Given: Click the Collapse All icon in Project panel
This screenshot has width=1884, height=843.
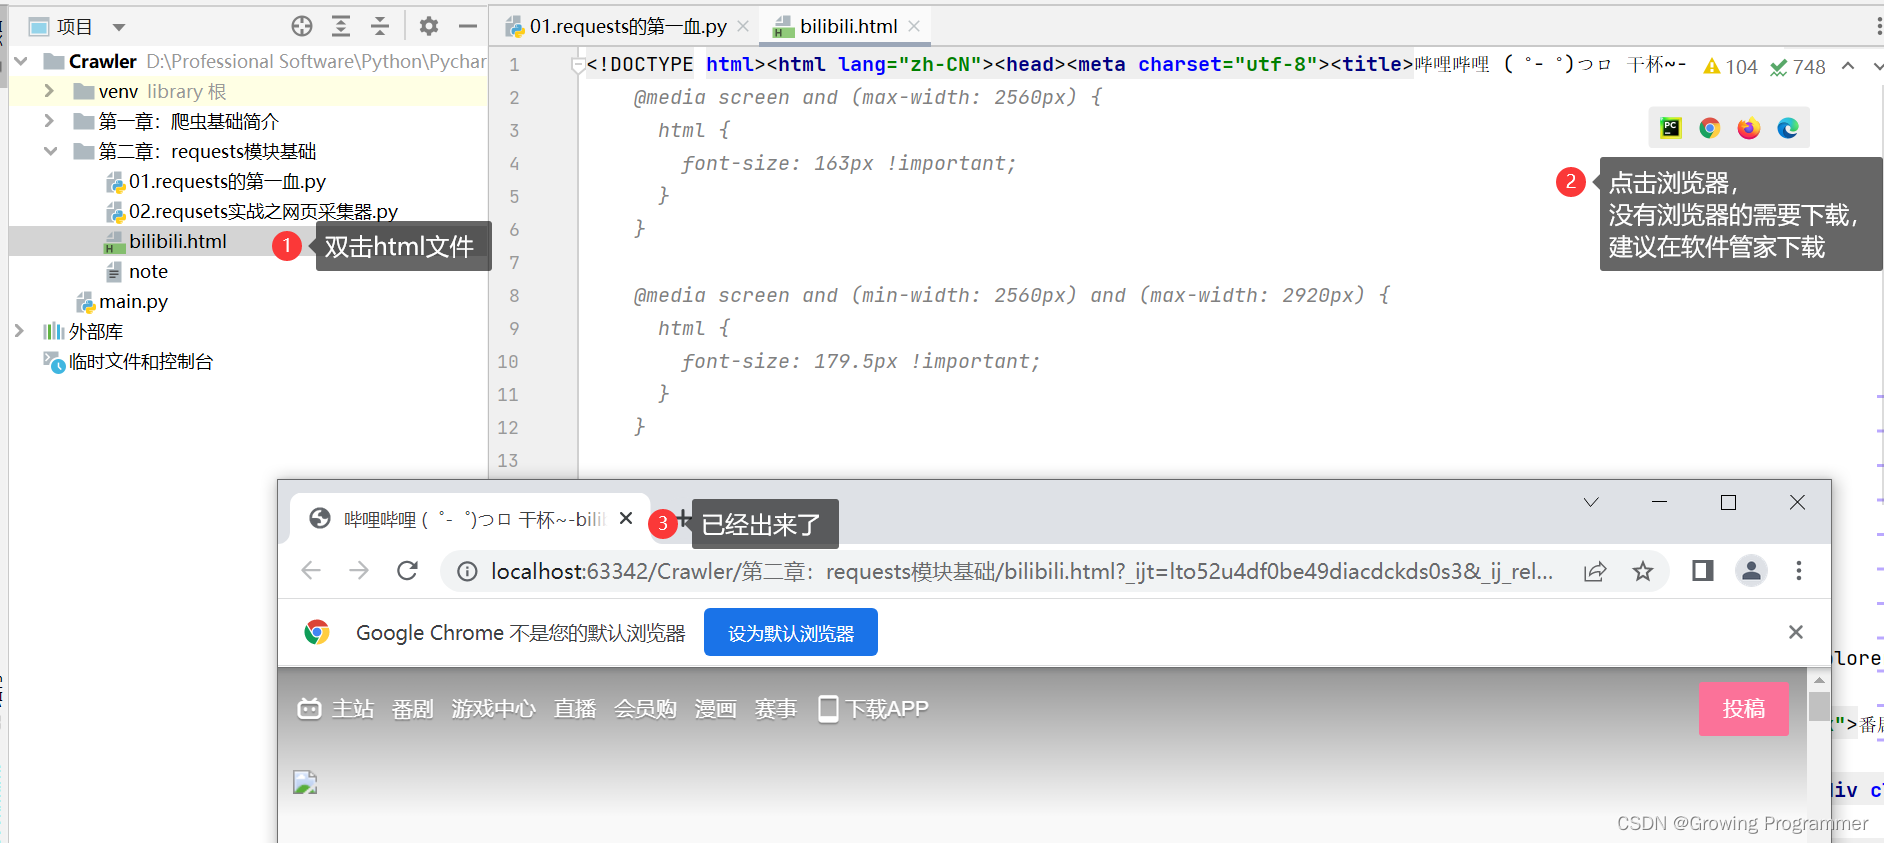Looking at the screenshot, I should (380, 26).
